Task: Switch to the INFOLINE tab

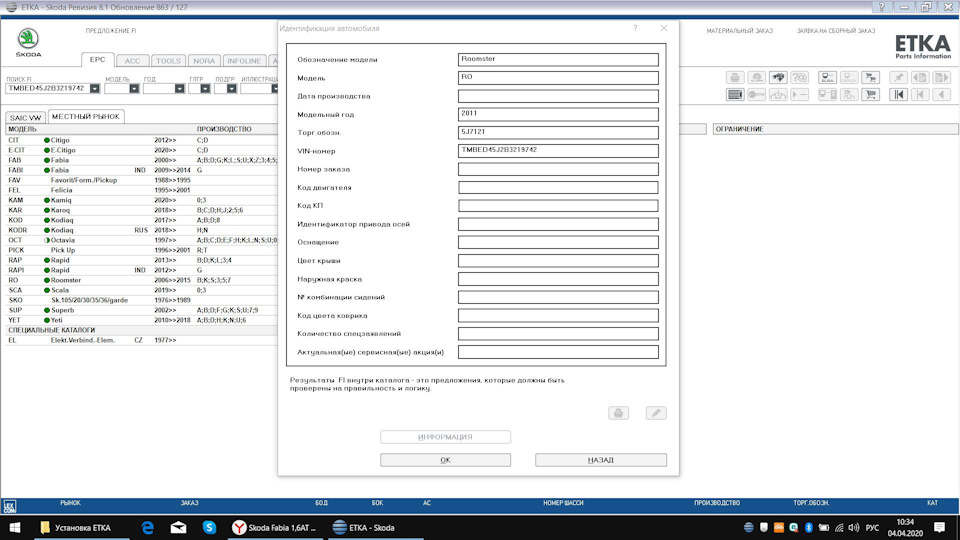Action: pos(244,61)
